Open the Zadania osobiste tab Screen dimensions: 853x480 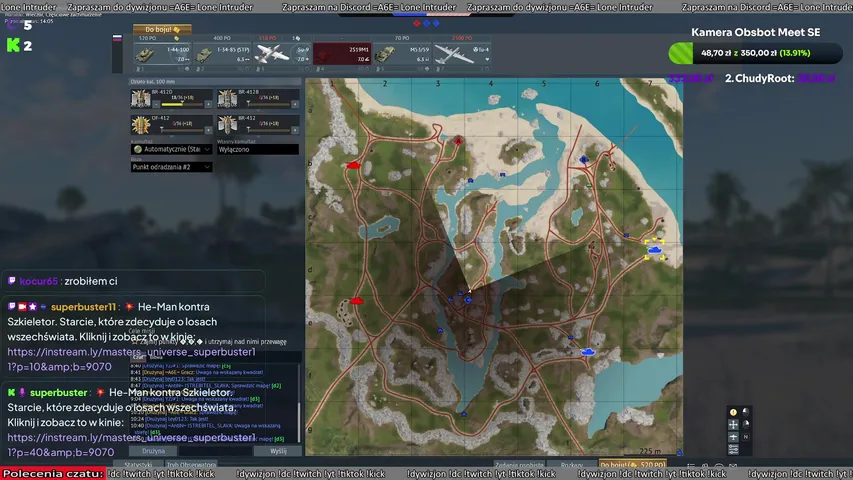coord(519,465)
